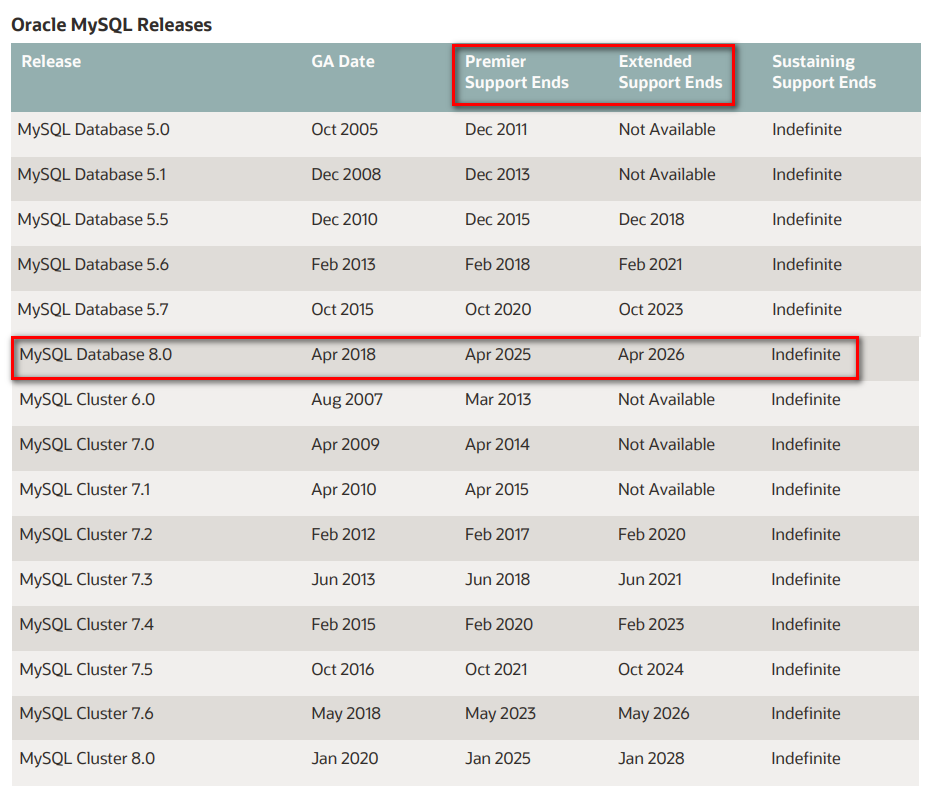Click the 'Apr 2025' premier support cell

pos(498,354)
